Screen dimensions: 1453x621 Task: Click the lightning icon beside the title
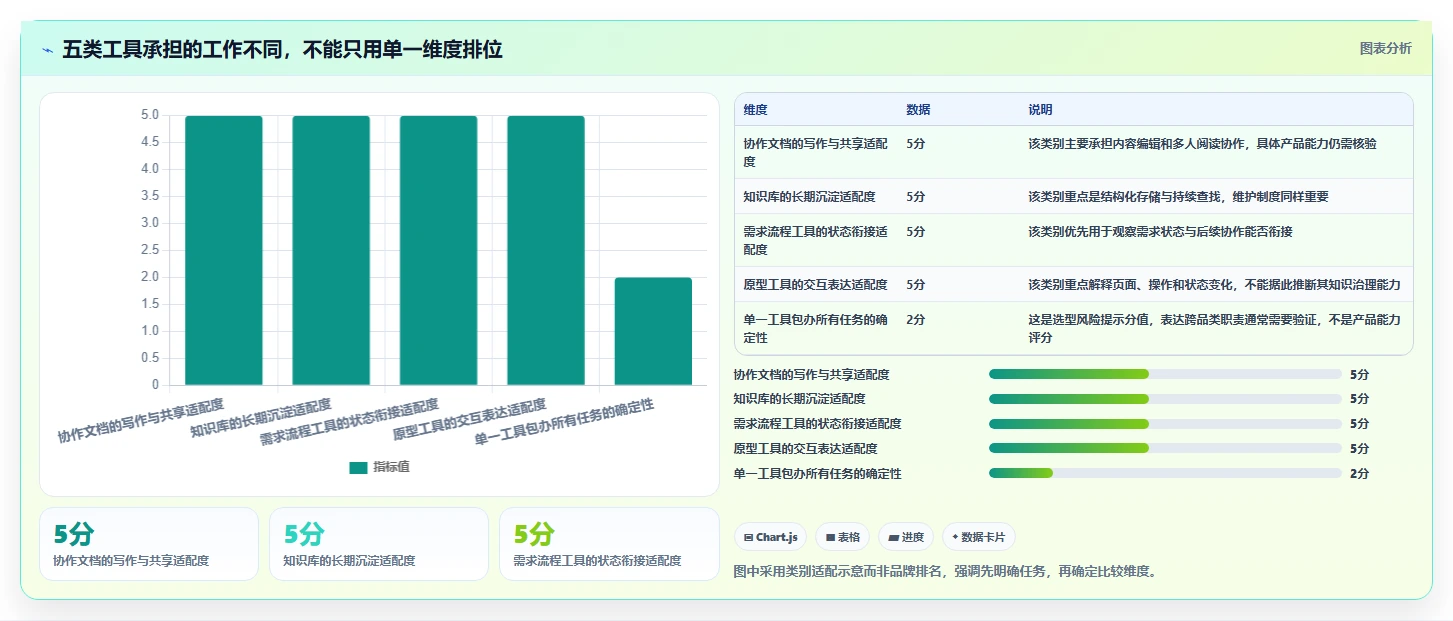47,50
